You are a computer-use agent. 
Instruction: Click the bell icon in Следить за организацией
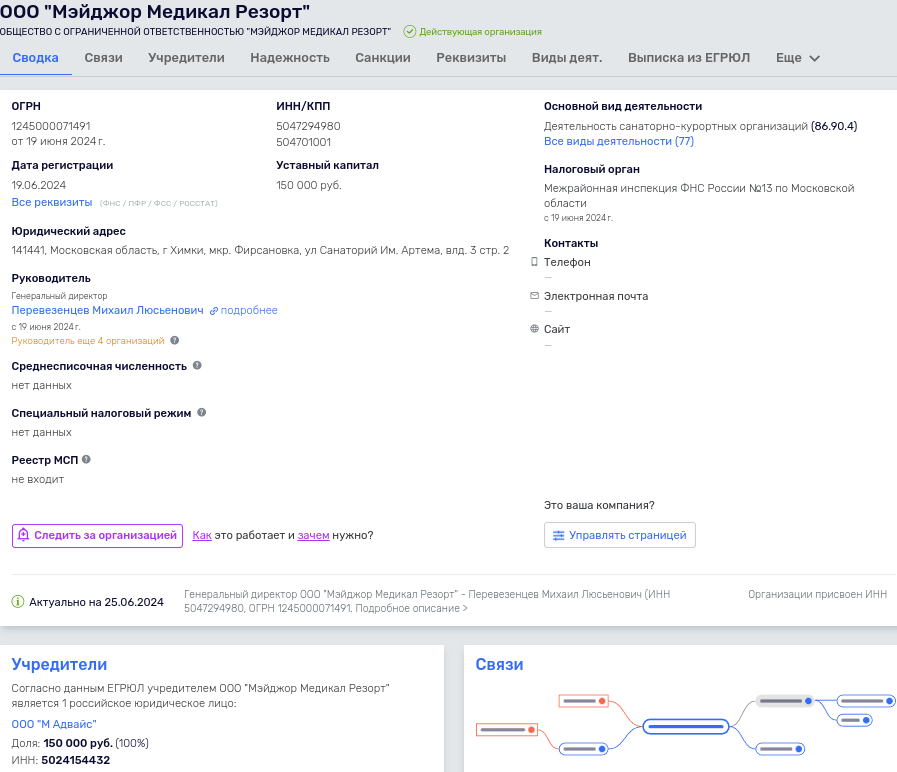(x=23, y=535)
